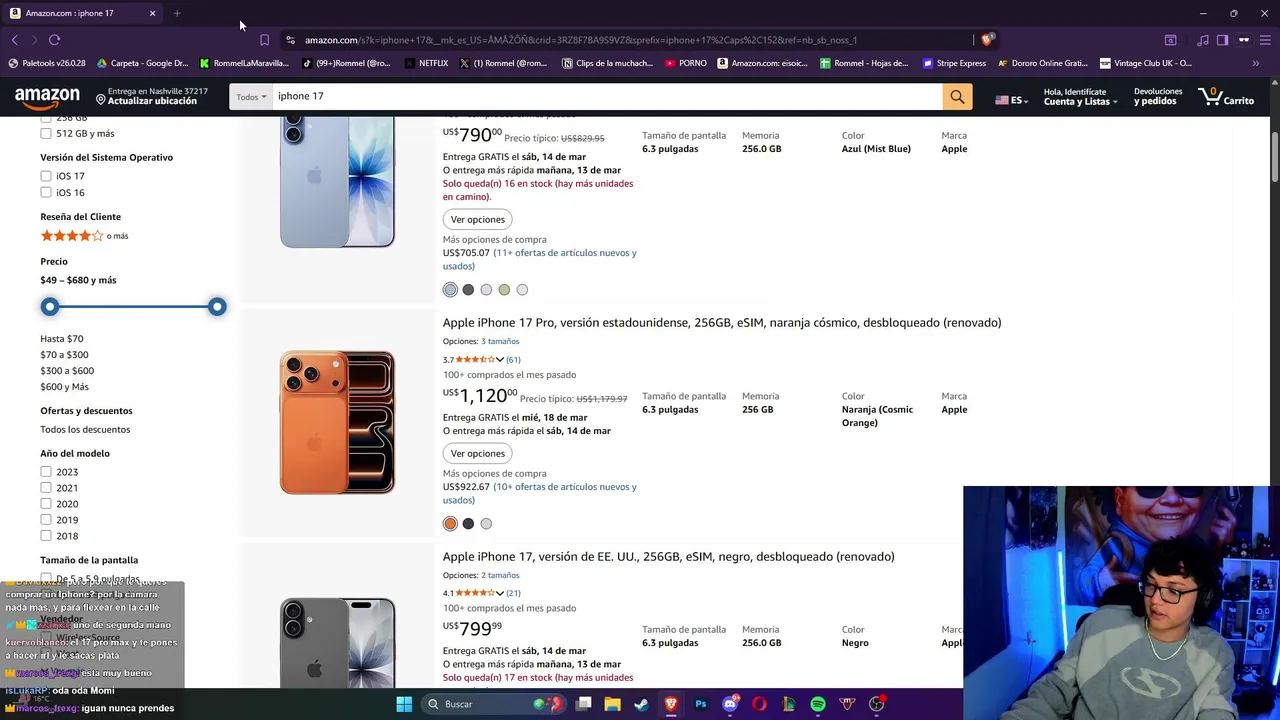
Task: Open the ES language selector
Action: coord(1010,100)
